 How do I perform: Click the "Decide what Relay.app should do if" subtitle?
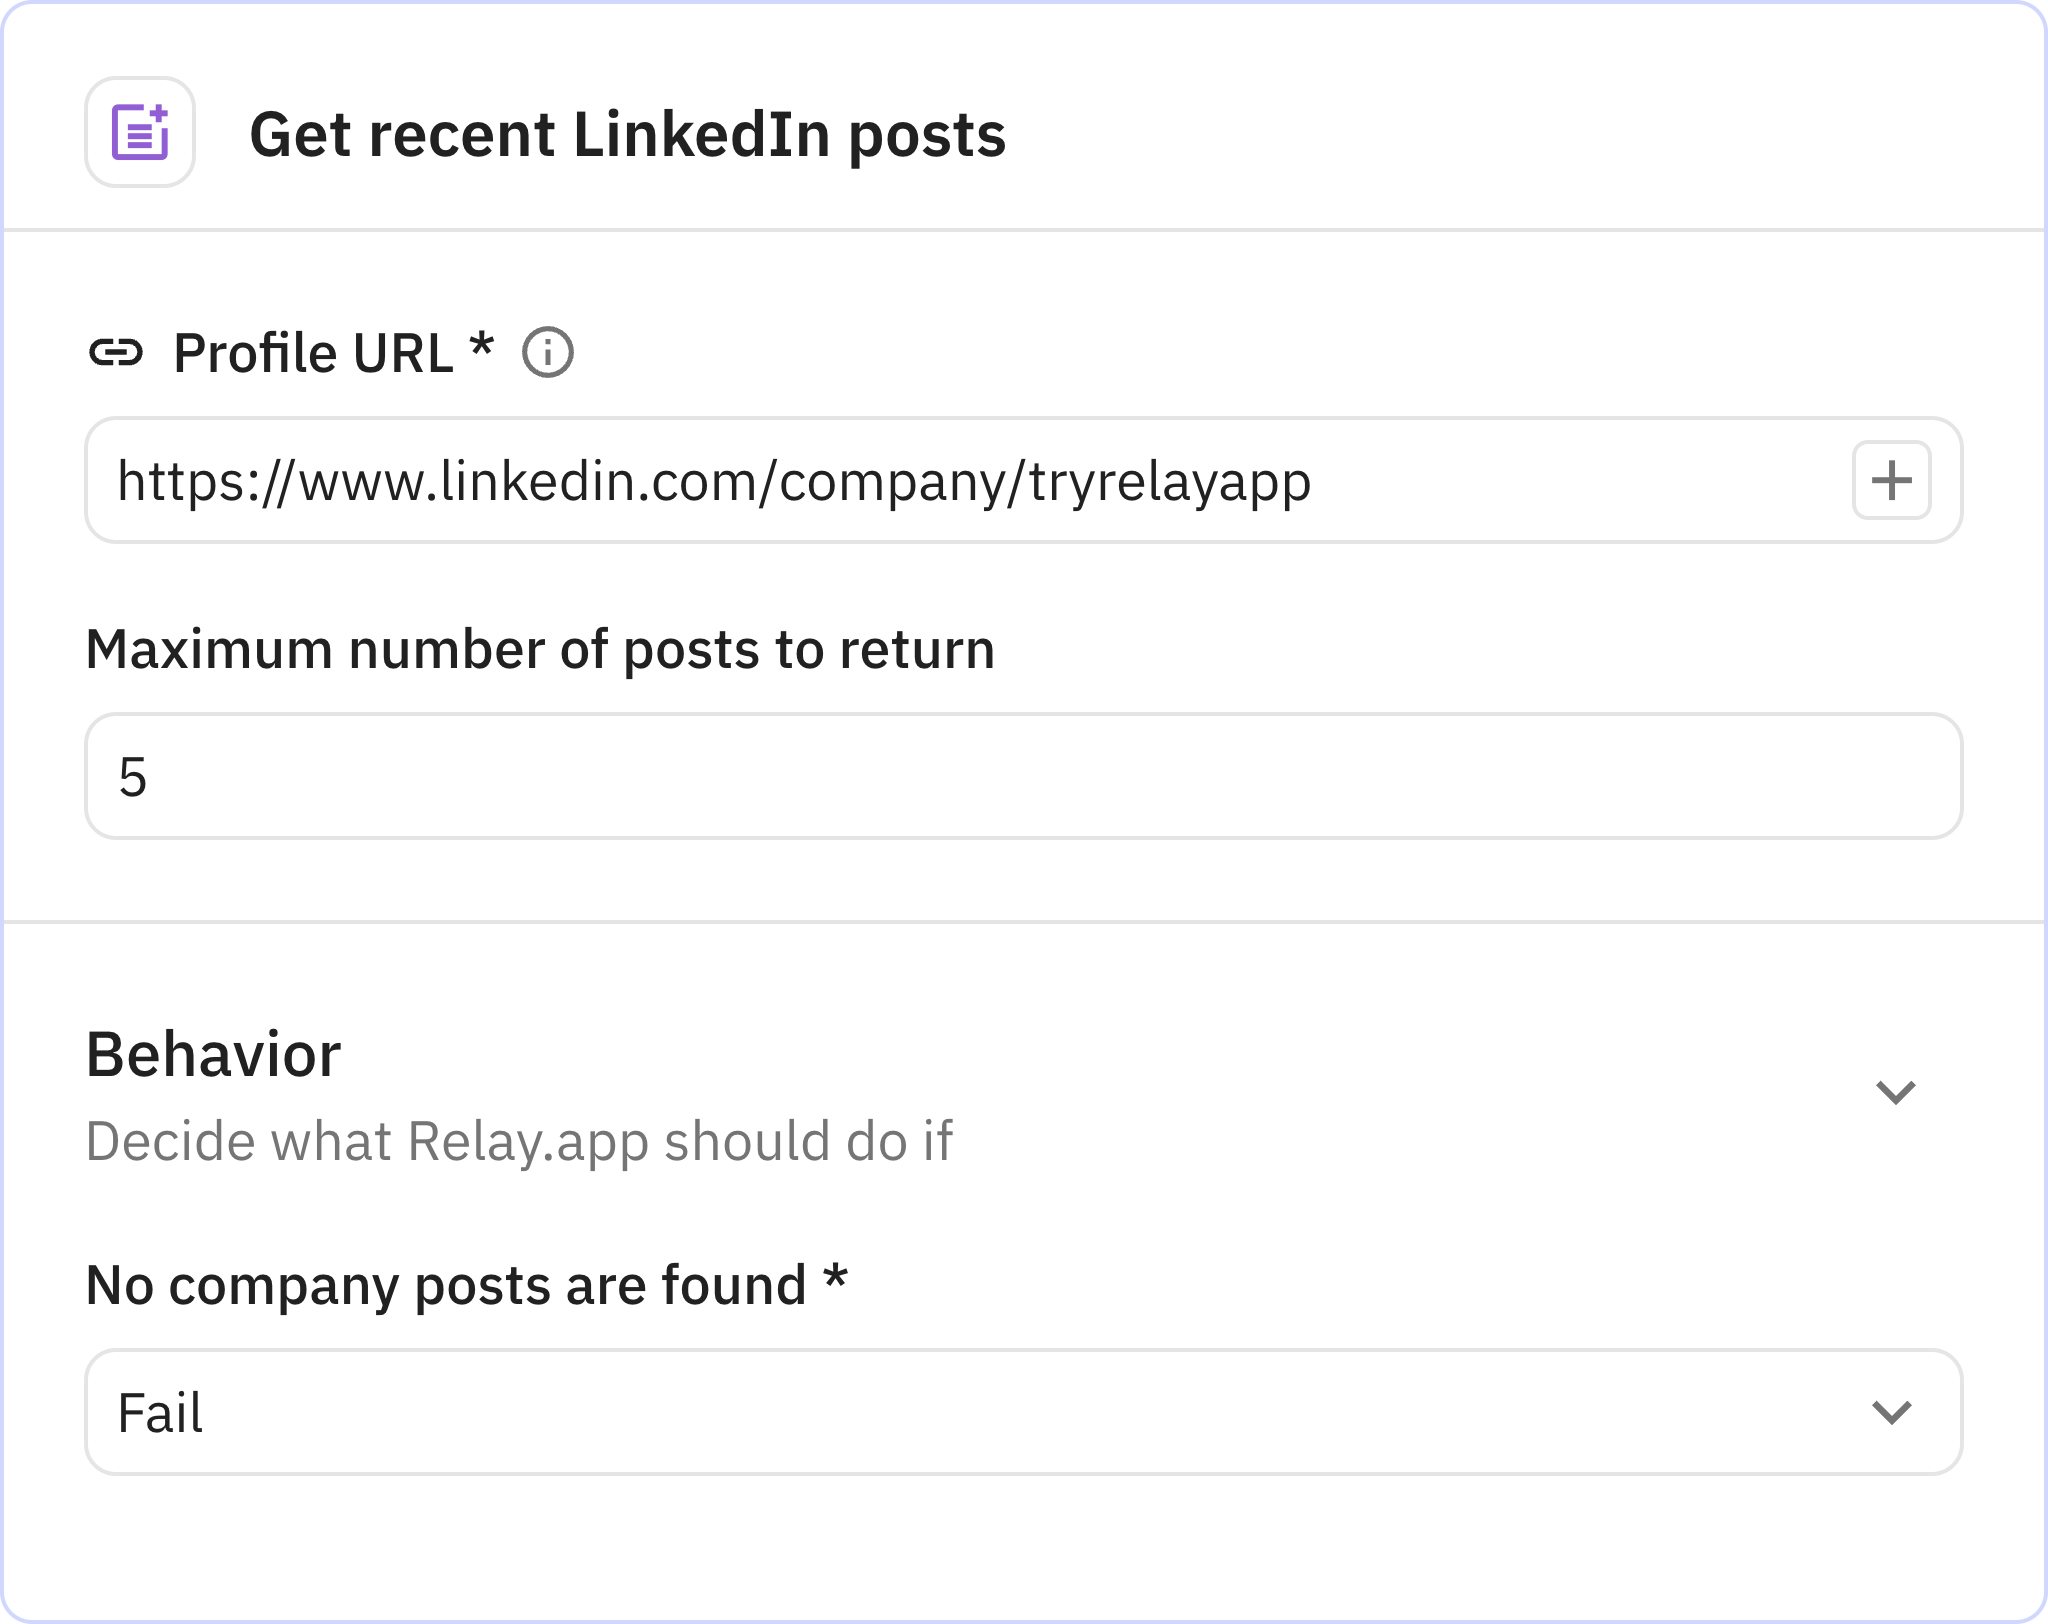[519, 1141]
